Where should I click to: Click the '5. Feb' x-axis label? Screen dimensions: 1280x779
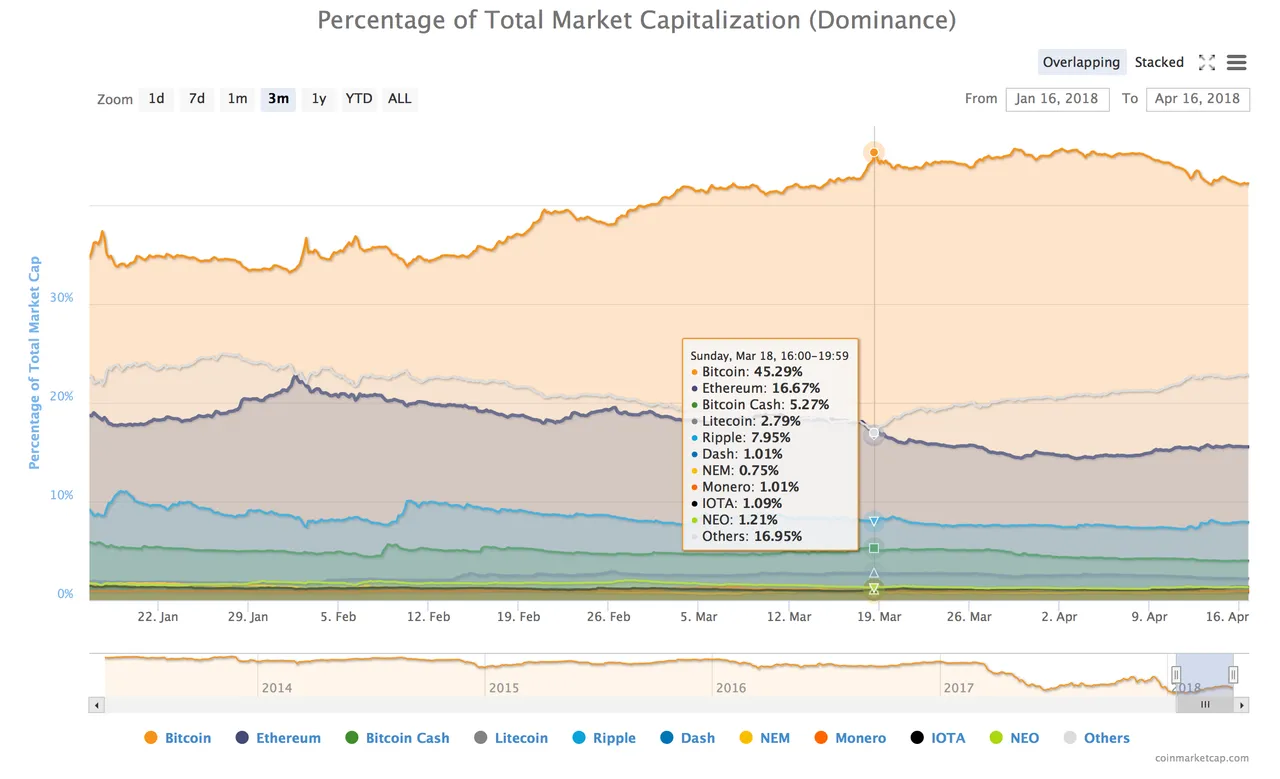coord(338,617)
